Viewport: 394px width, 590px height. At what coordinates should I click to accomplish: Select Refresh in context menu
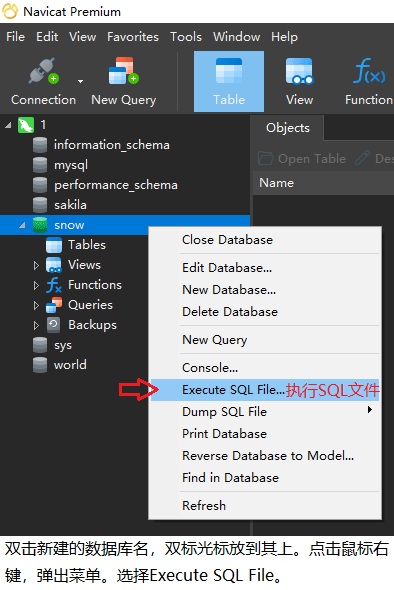coord(204,506)
